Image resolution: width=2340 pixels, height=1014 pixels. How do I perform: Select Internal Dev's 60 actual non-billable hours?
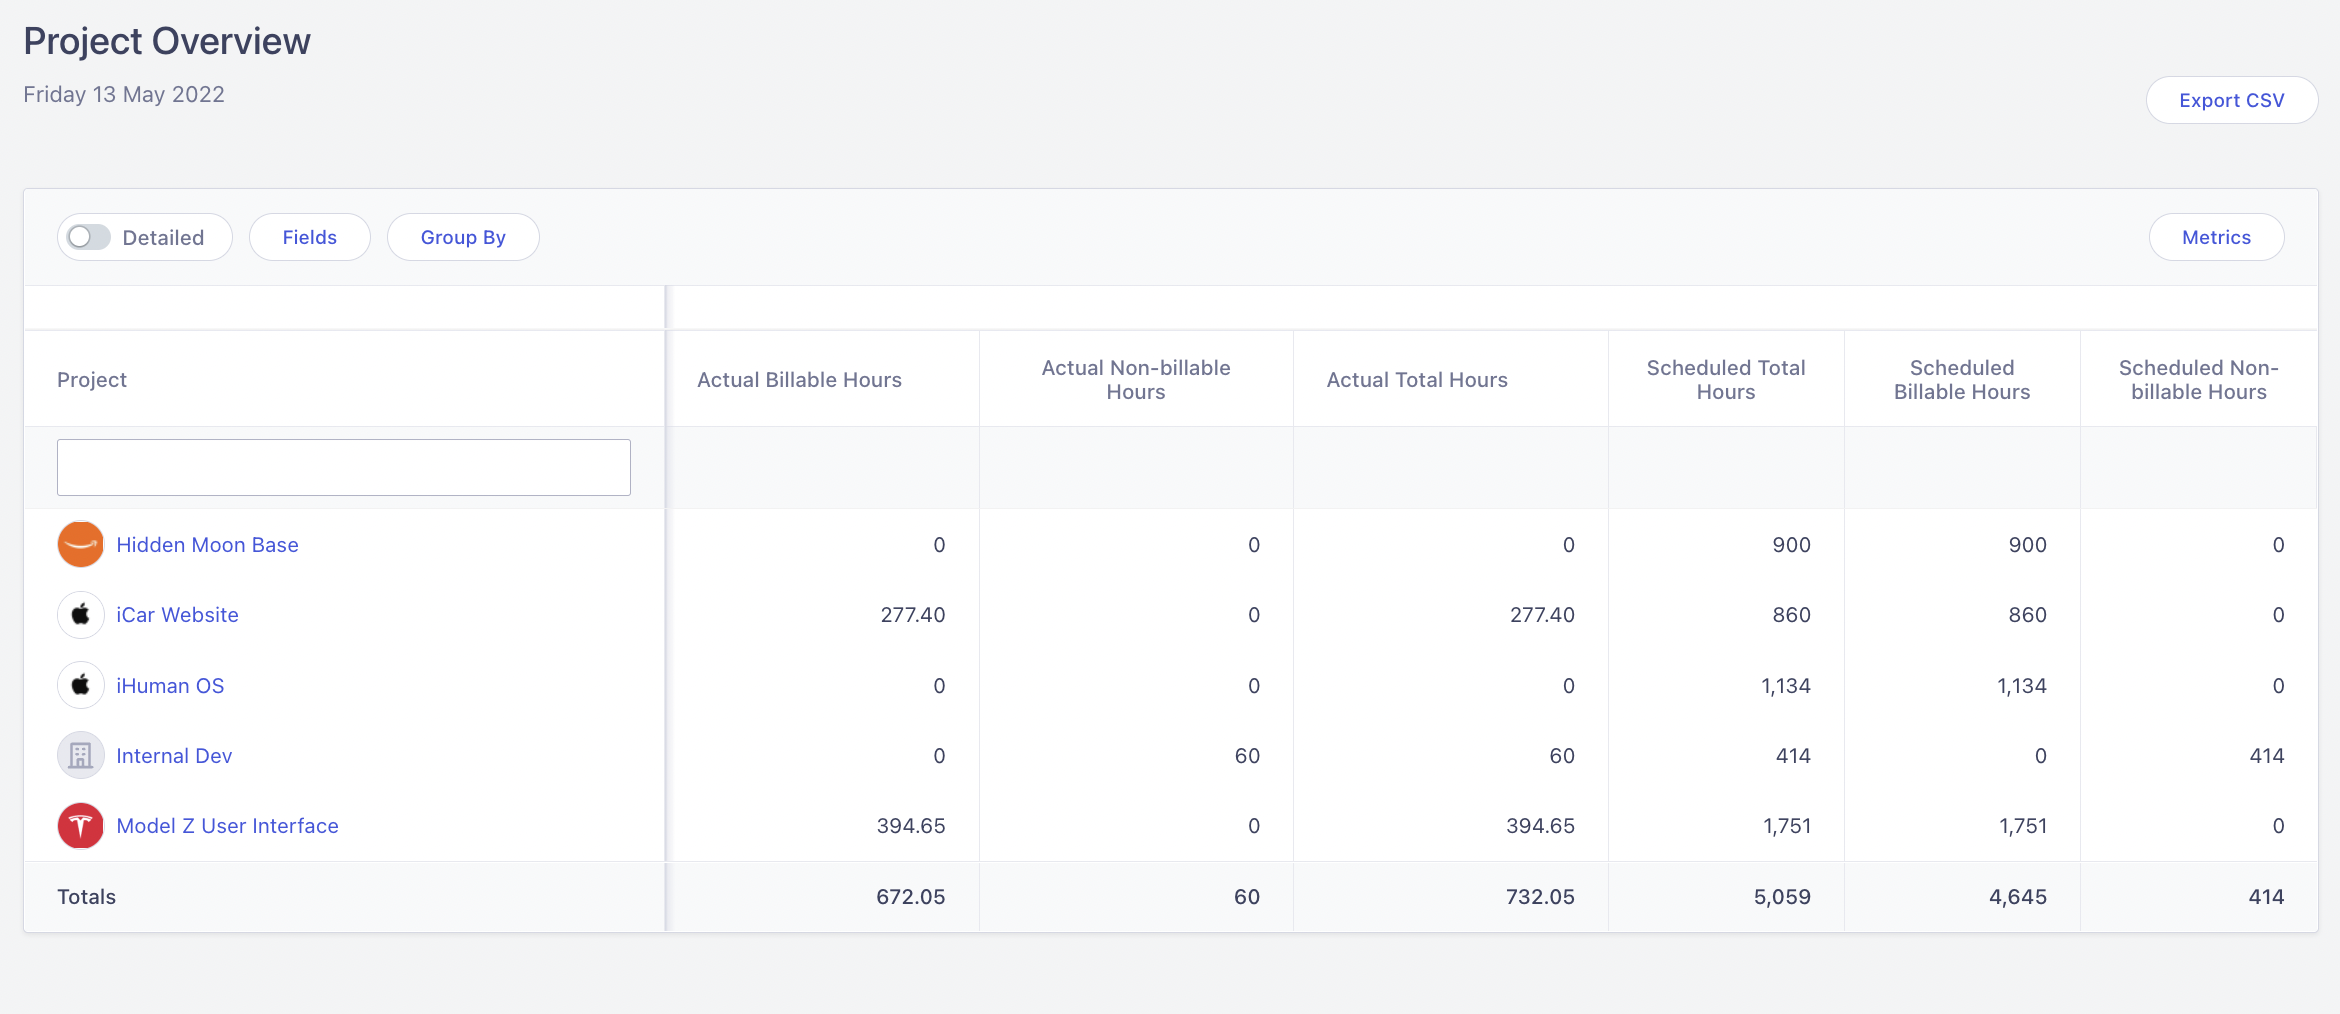pyautogui.click(x=1247, y=756)
